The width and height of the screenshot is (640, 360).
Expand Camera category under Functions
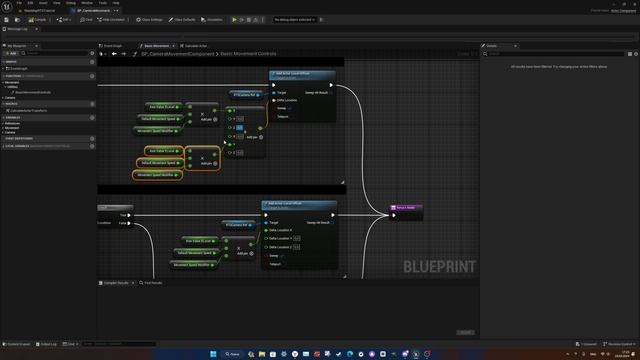point(3,98)
